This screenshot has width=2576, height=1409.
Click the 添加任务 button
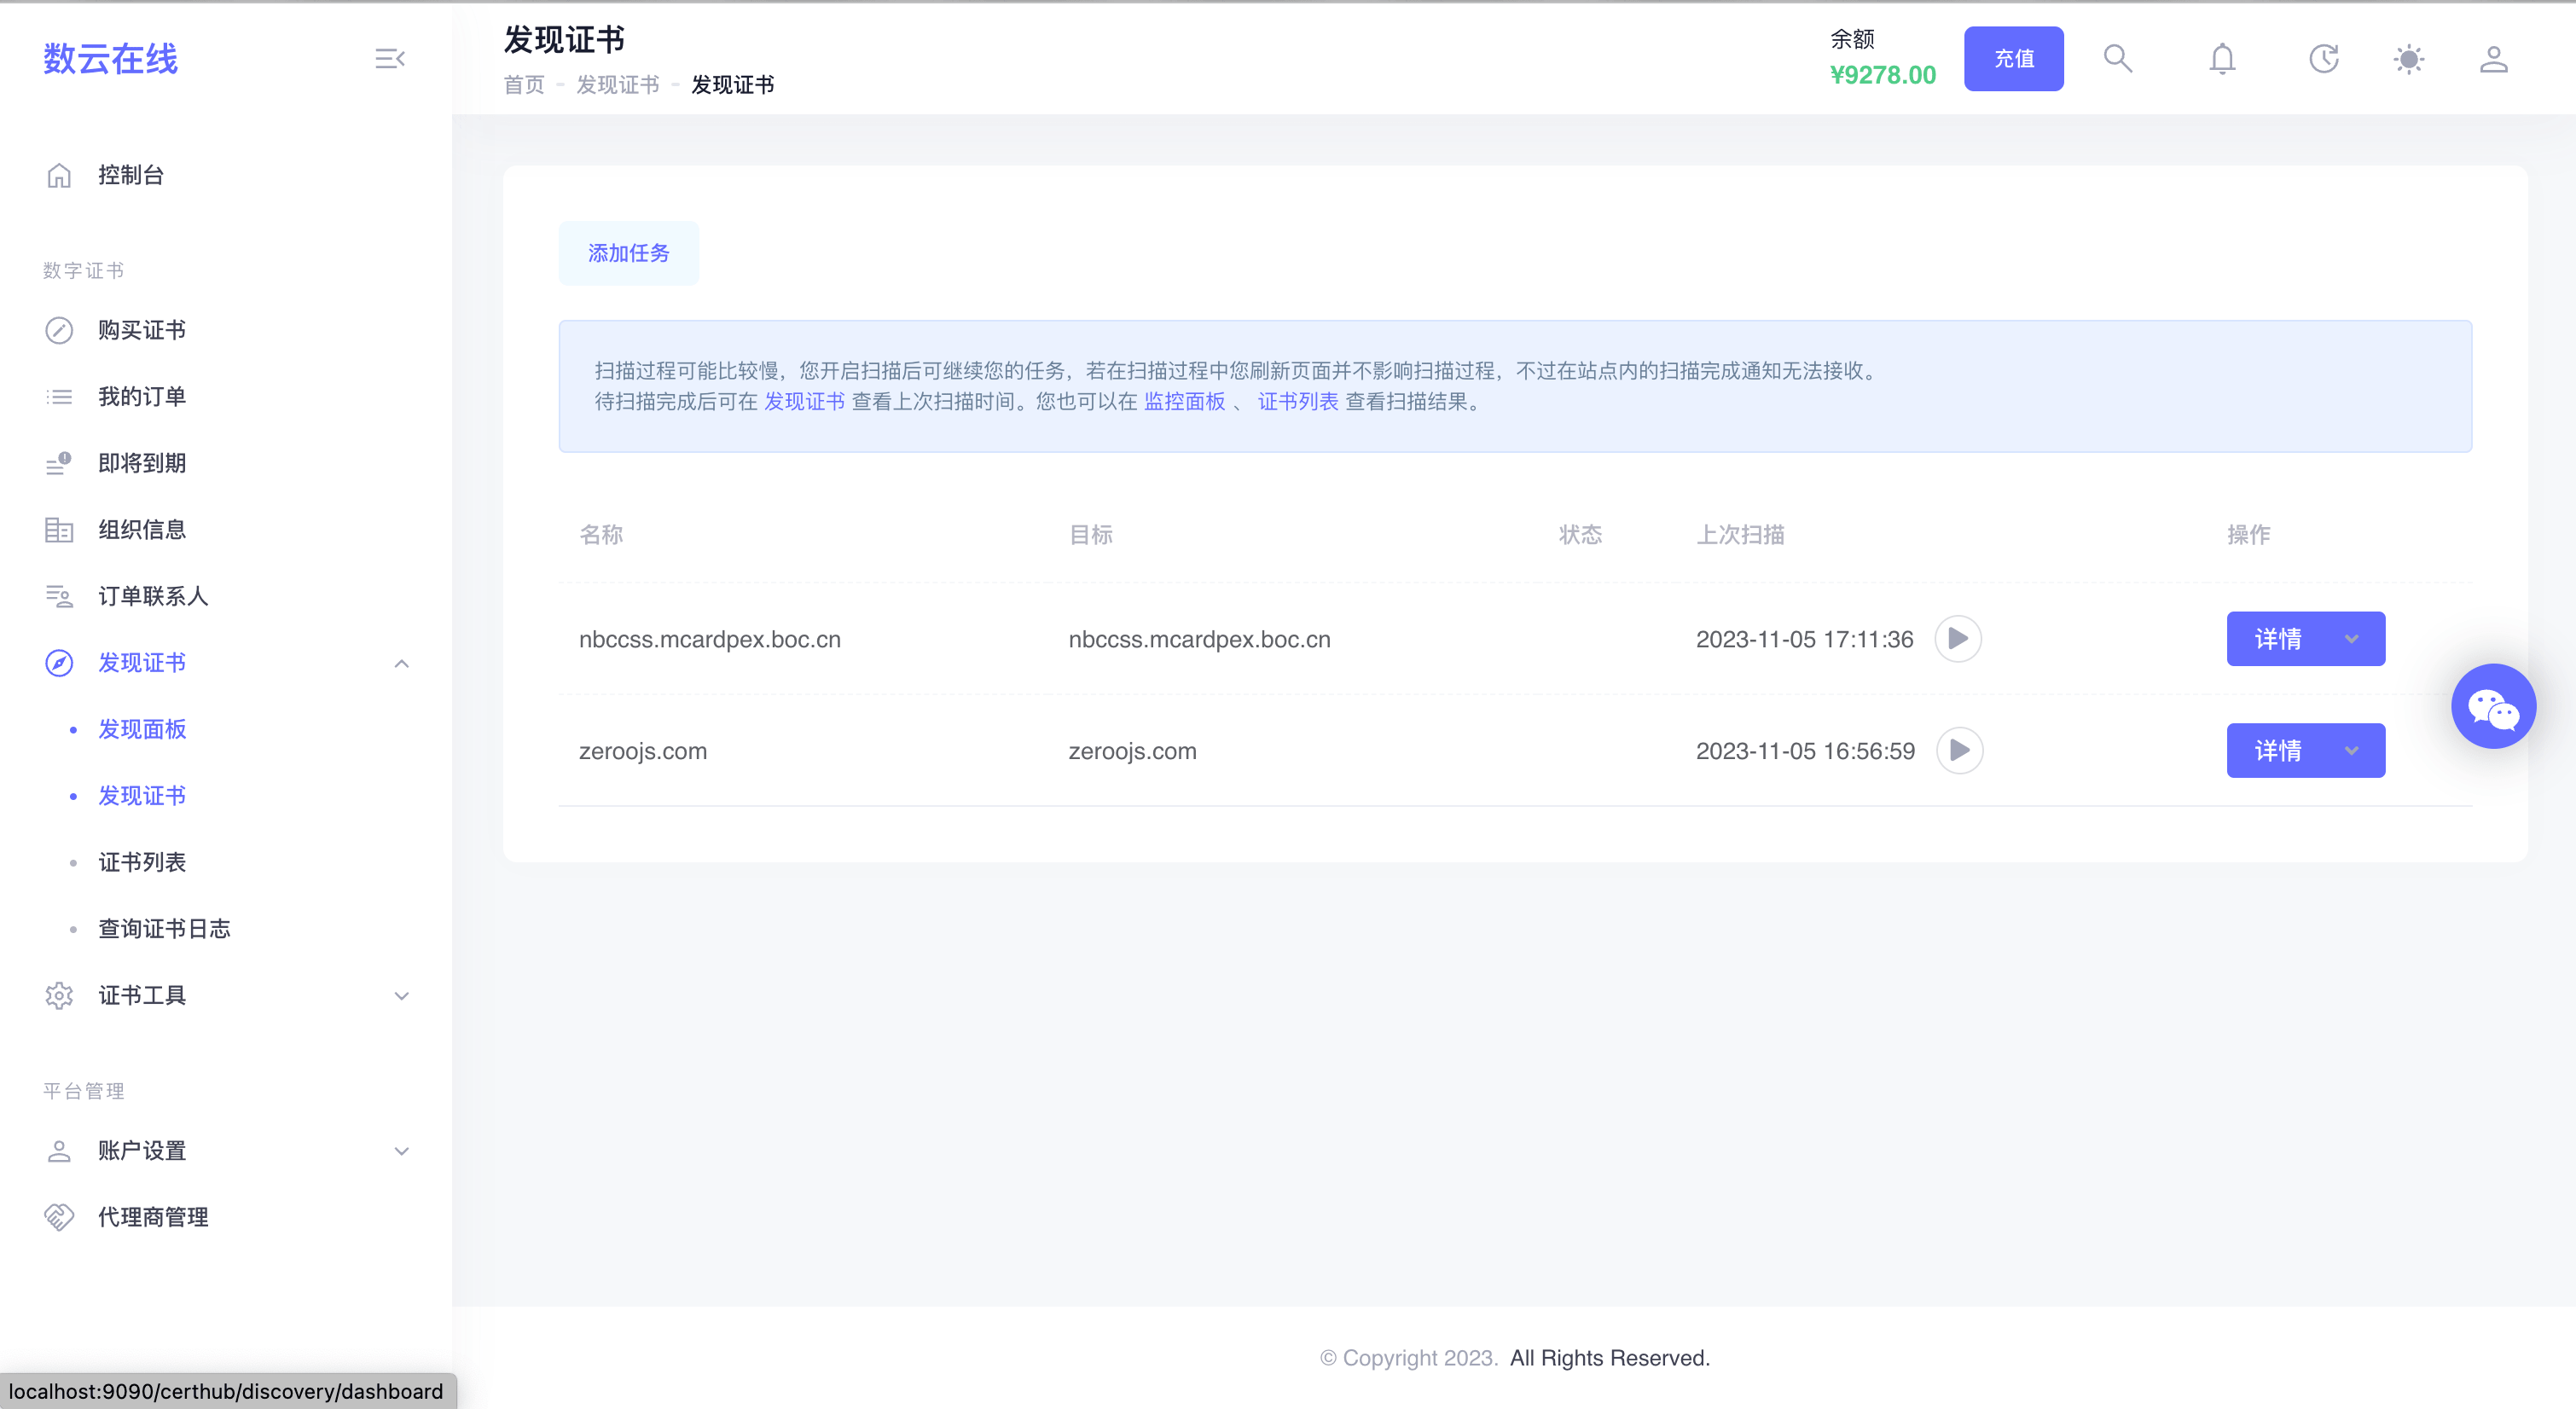pos(628,253)
